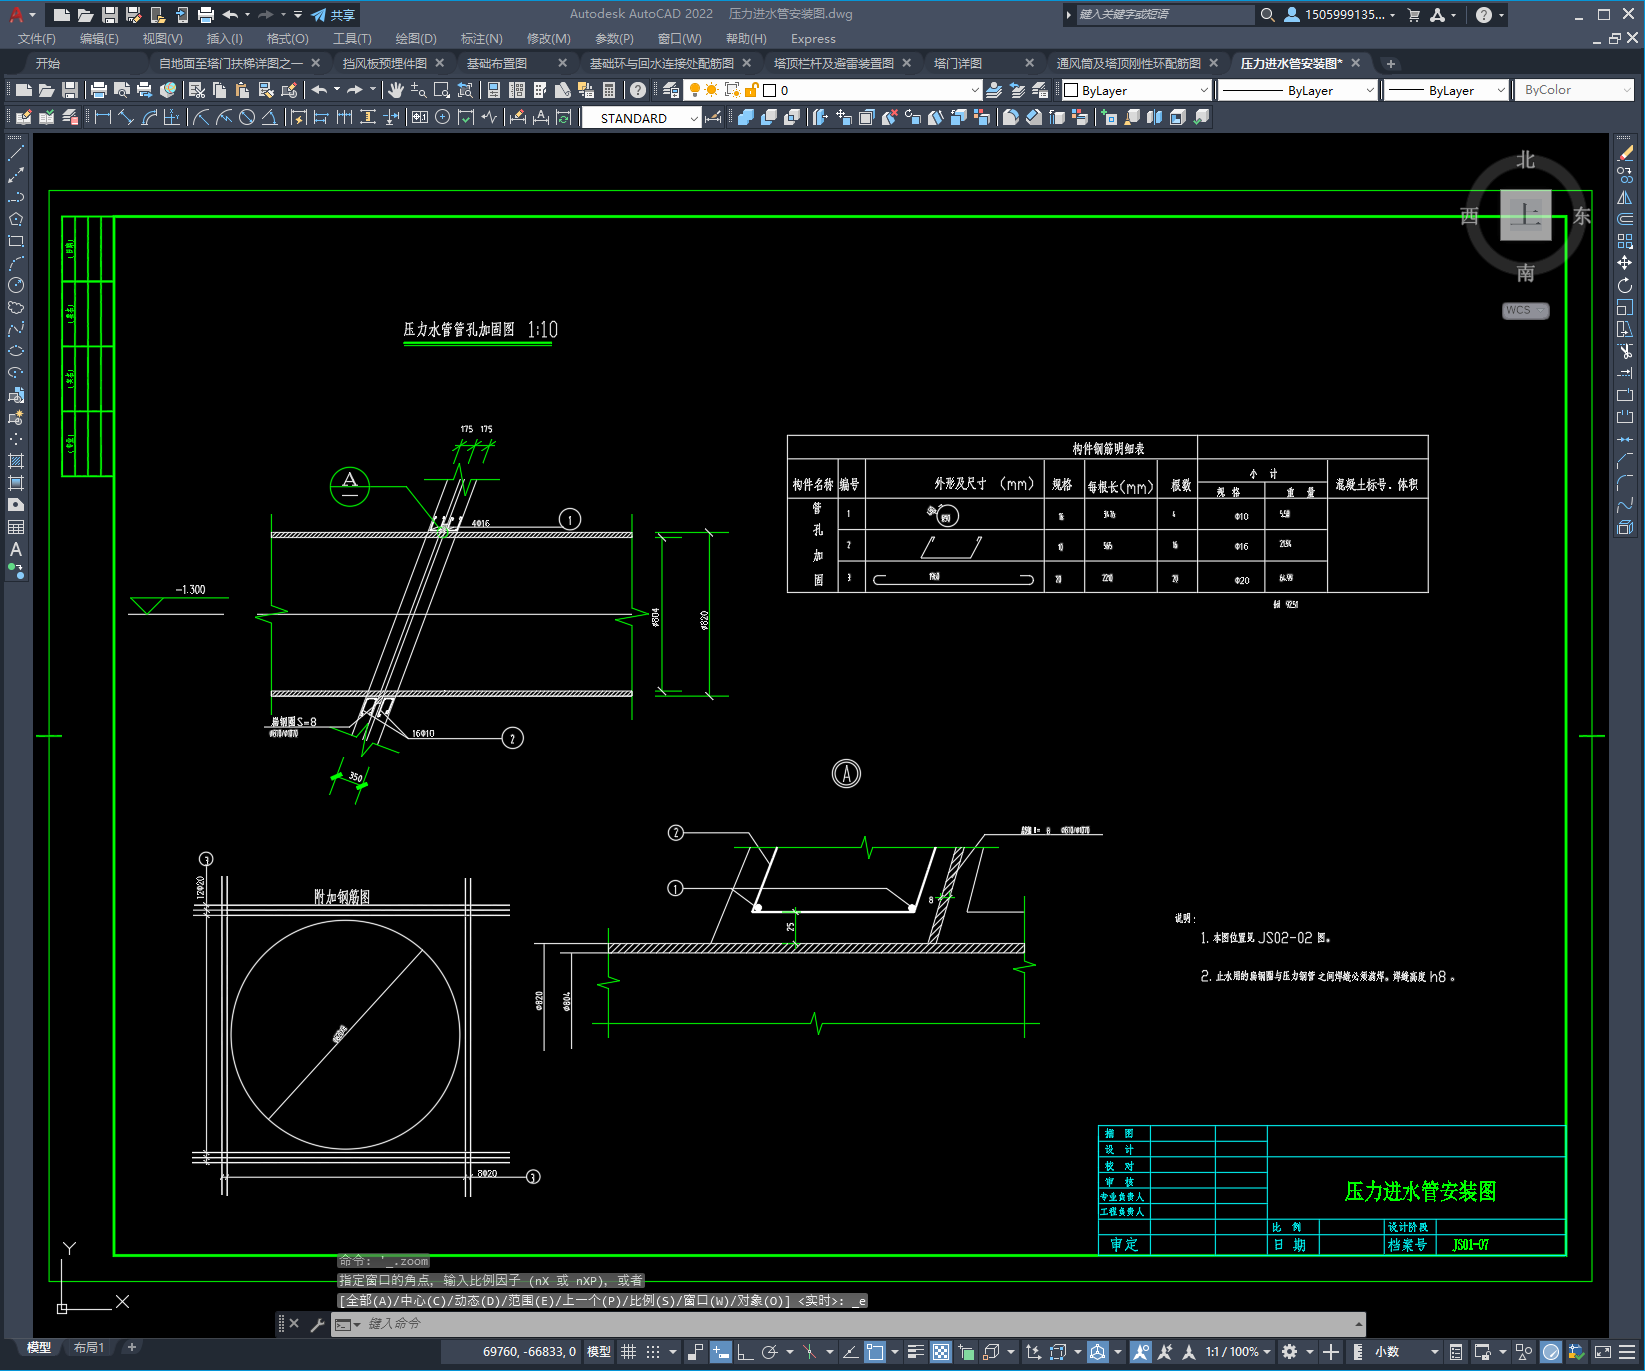Click the 上 top face of the ViewCube
This screenshot has width=1645, height=1371.
click(x=1525, y=214)
